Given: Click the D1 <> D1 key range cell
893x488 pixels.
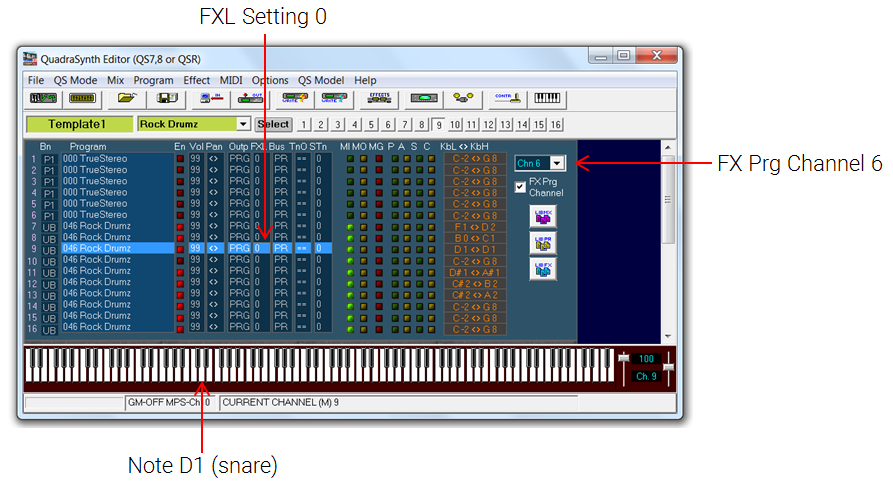Looking at the screenshot, I should pyautogui.click(x=475, y=248).
